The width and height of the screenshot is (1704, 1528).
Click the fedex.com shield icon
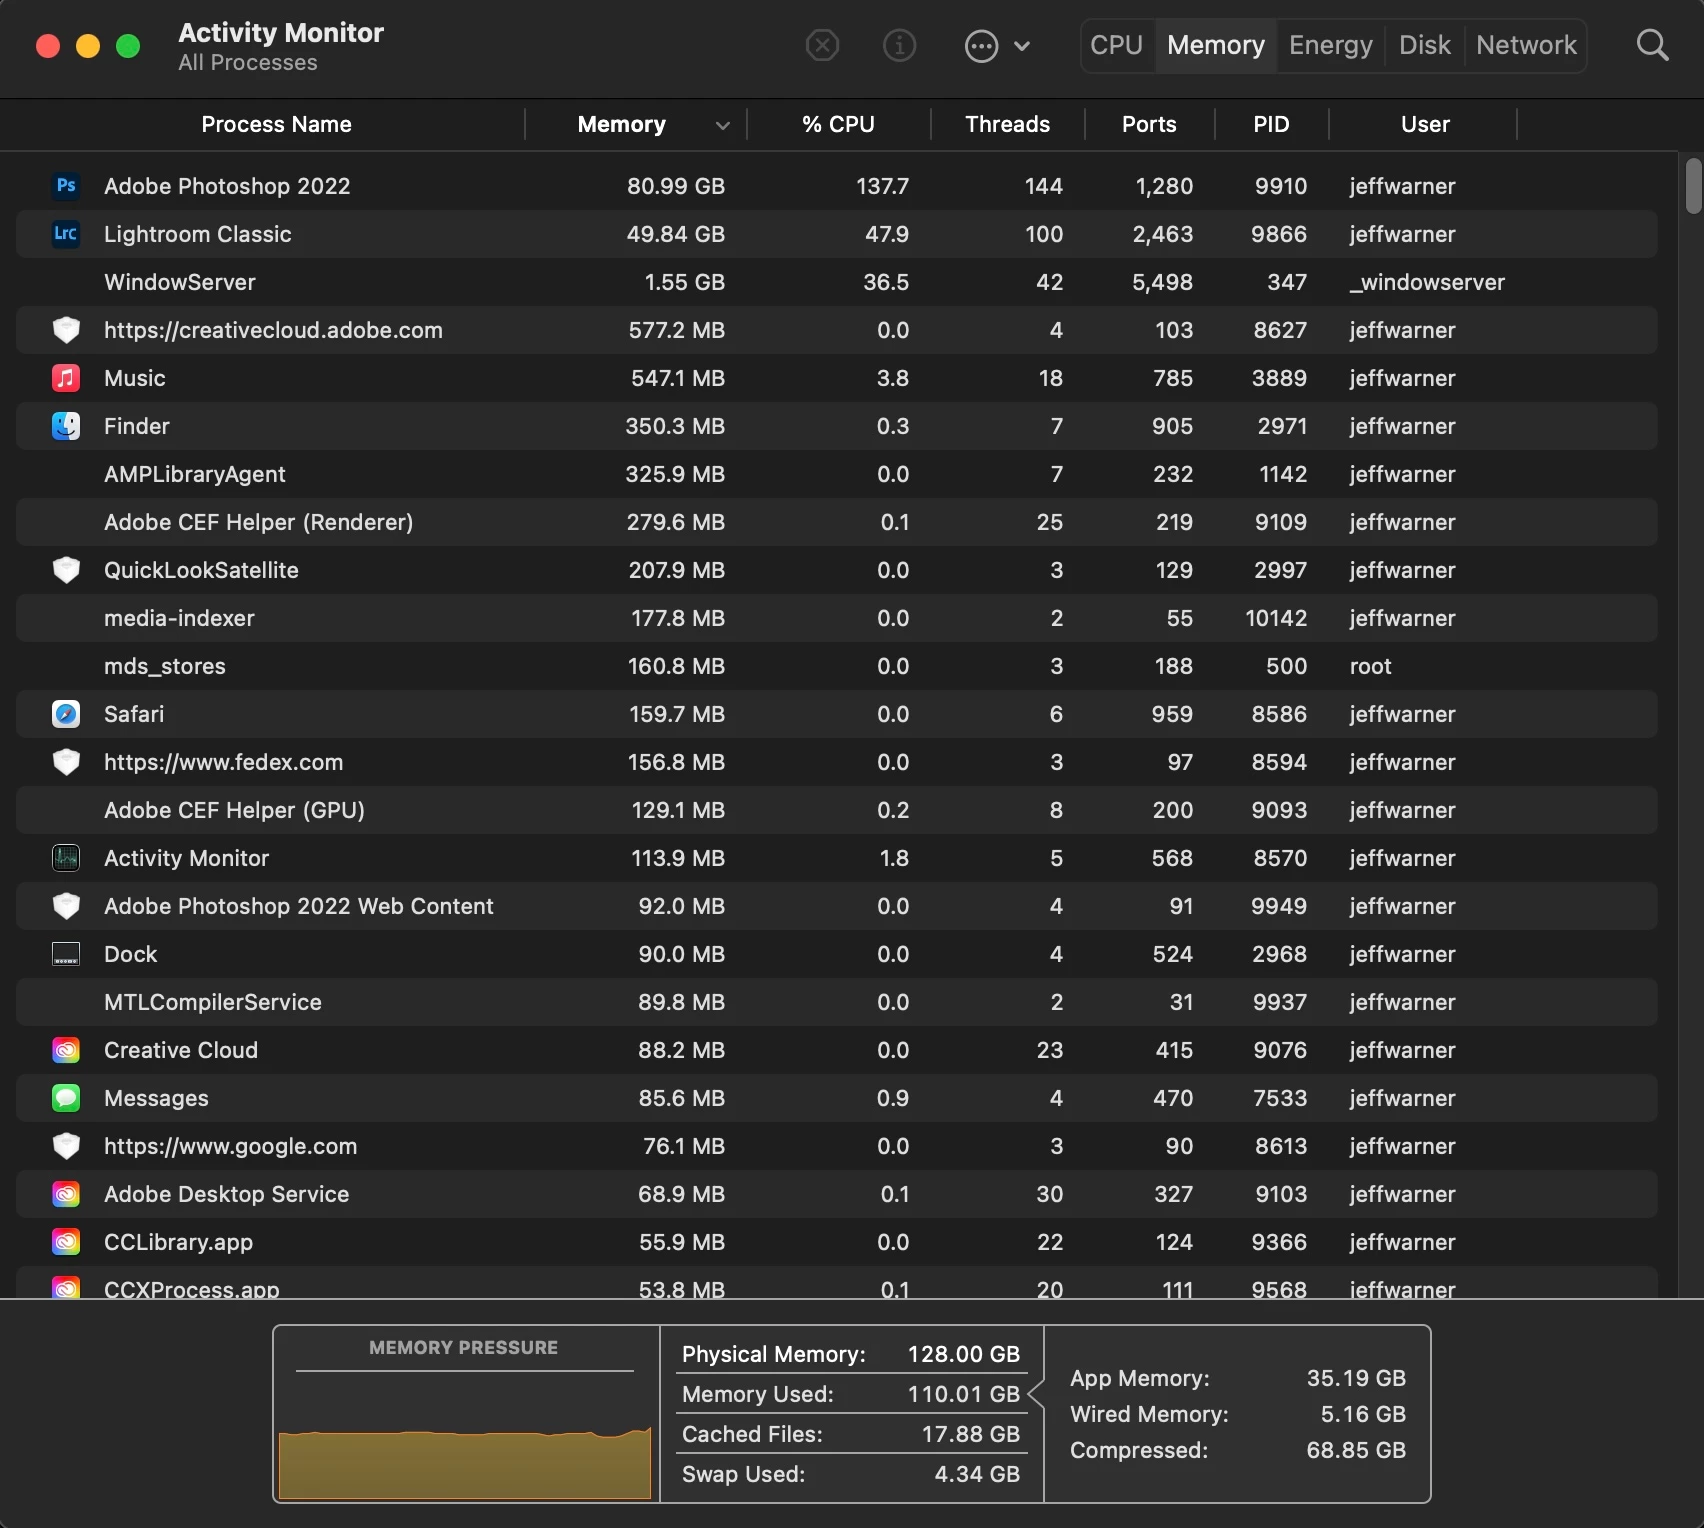(x=66, y=762)
